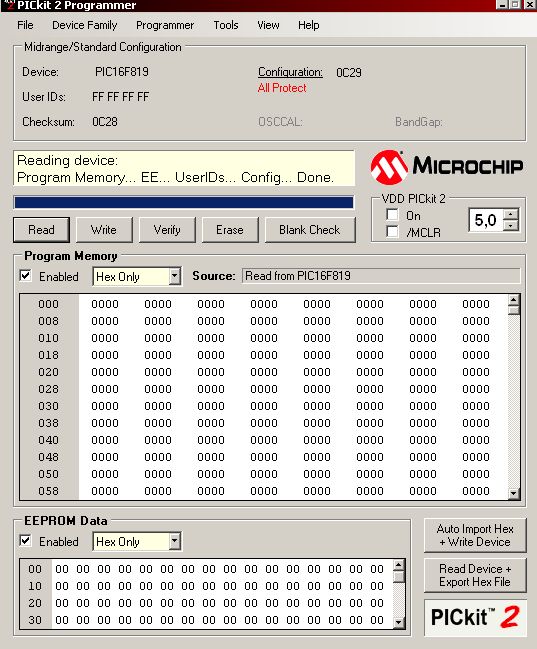Image resolution: width=537 pixels, height=649 pixels.
Task: Select program memory address row 000
Action: tap(48, 304)
